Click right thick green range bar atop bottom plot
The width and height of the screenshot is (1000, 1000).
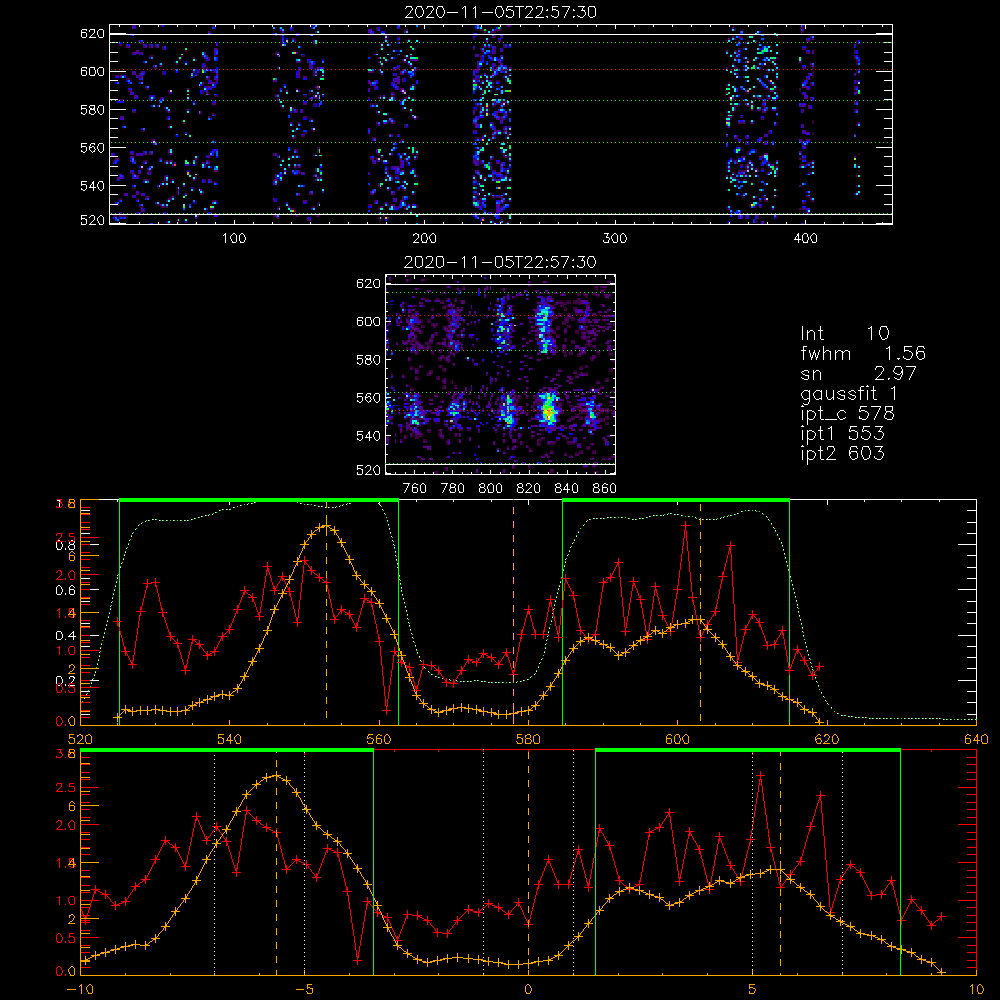click(748, 751)
